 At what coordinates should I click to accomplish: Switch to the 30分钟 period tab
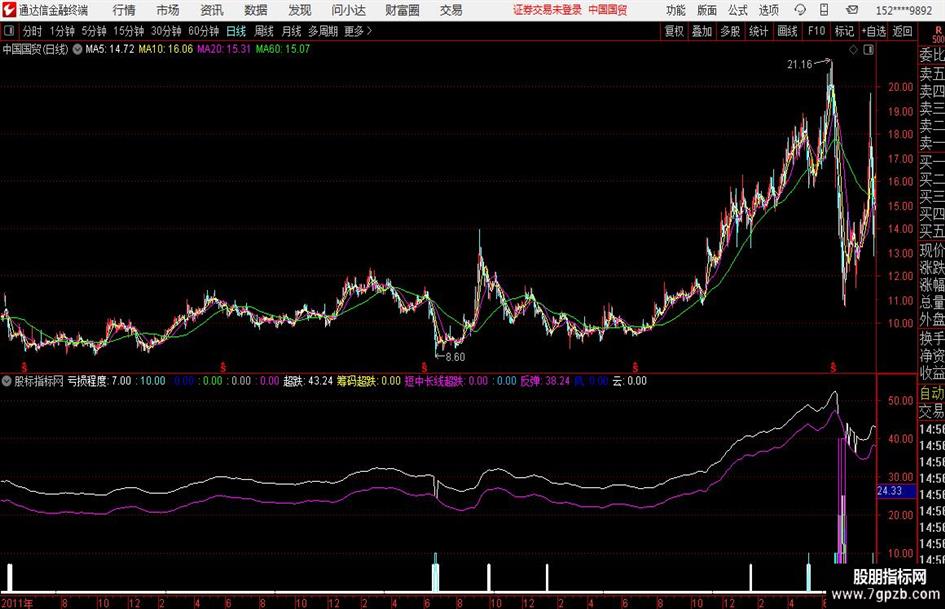(166, 31)
